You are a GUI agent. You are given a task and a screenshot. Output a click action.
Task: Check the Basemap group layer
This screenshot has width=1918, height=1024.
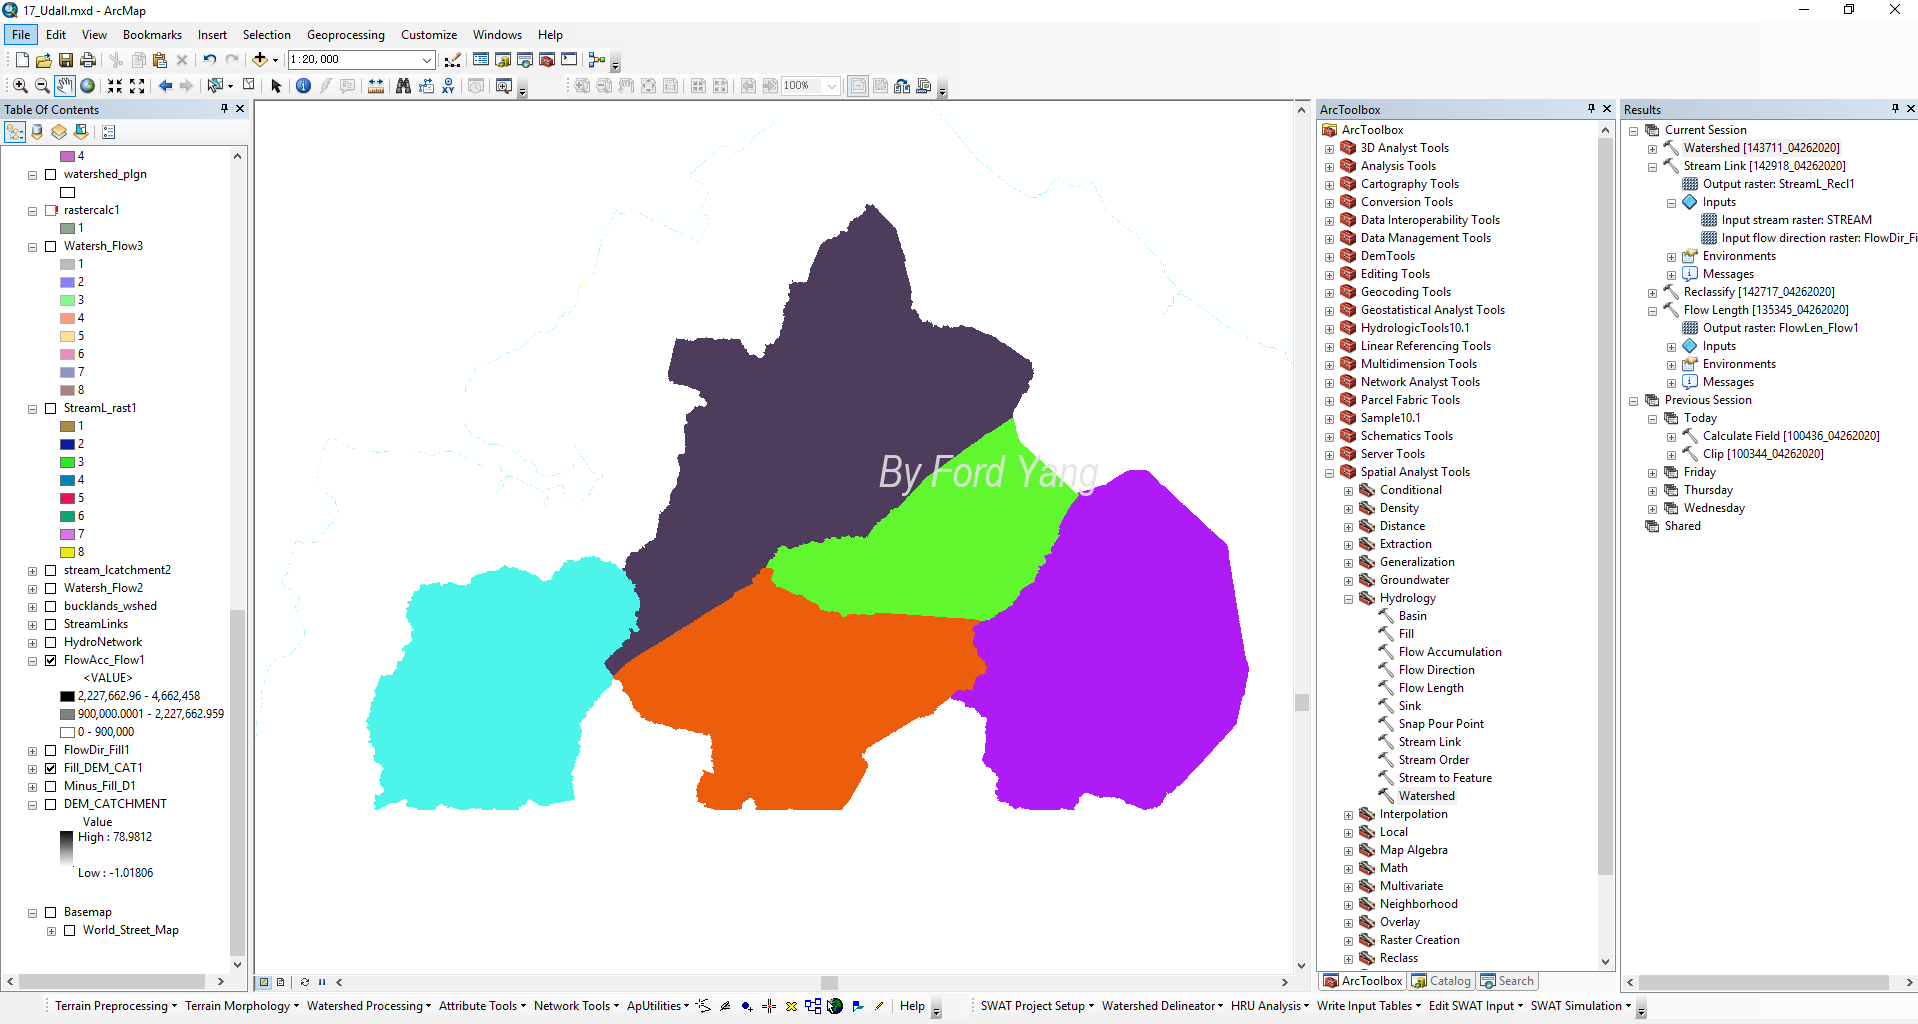pos(51,912)
